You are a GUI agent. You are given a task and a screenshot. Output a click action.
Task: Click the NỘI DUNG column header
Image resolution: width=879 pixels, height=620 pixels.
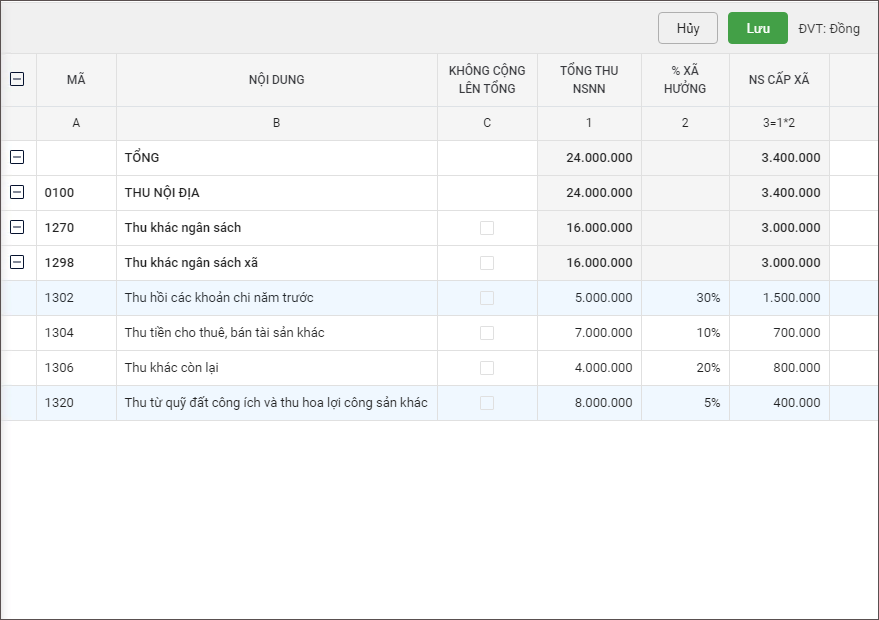(x=276, y=80)
